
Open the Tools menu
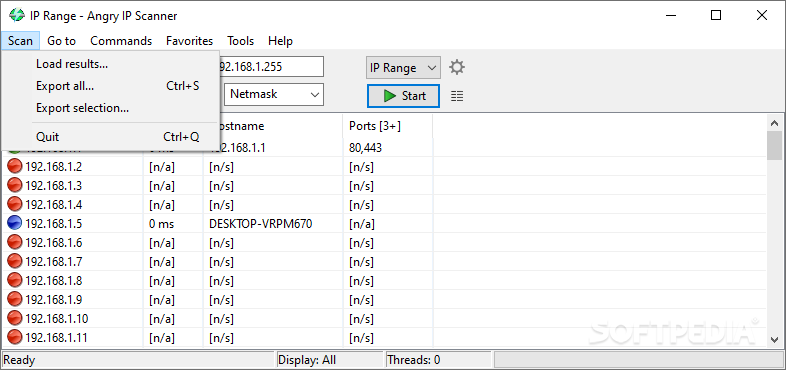pyautogui.click(x=240, y=41)
